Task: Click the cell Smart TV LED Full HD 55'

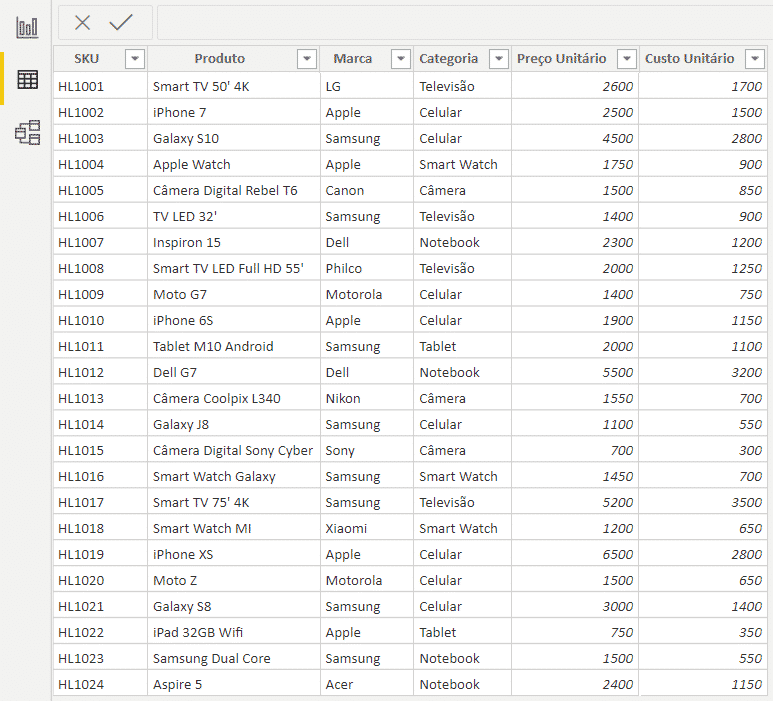Action: point(234,269)
